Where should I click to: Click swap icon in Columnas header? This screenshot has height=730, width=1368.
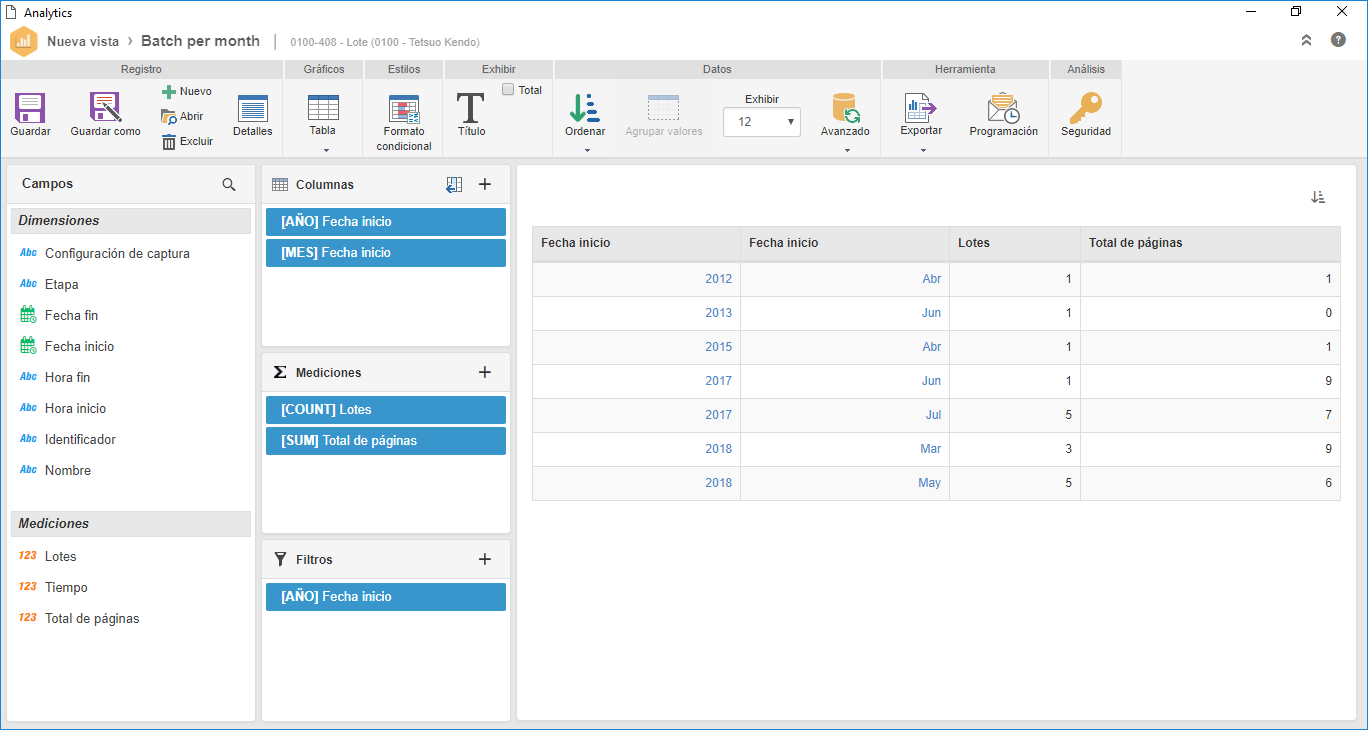(x=454, y=184)
